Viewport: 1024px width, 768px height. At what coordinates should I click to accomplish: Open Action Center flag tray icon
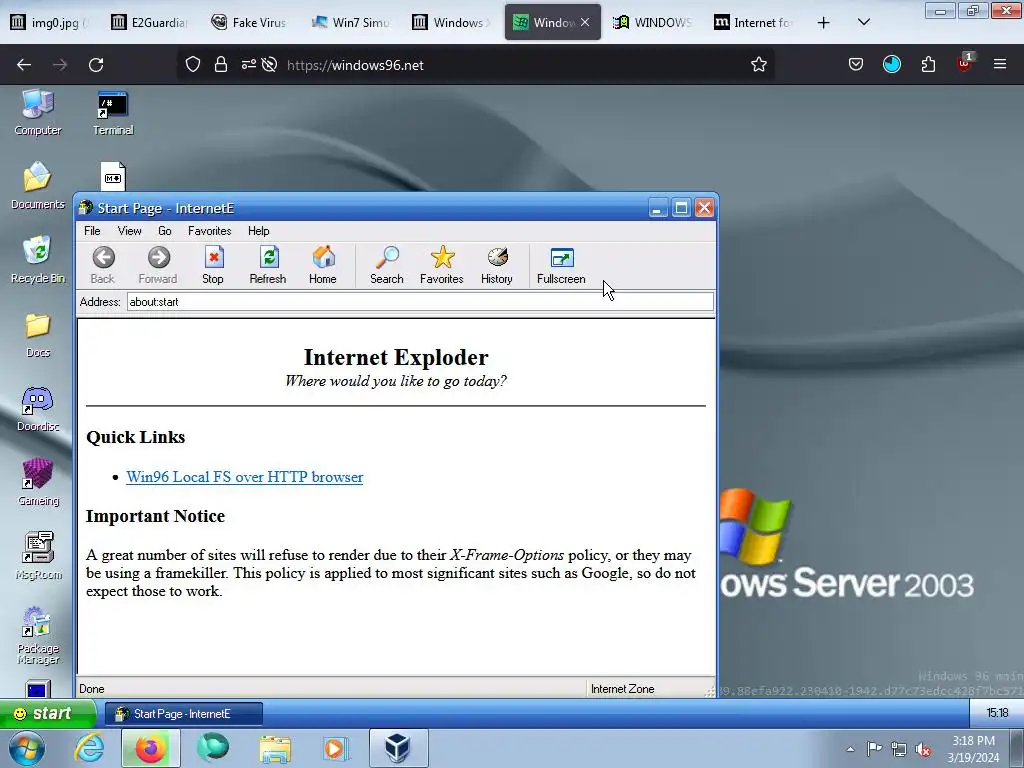(x=874, y=748)
